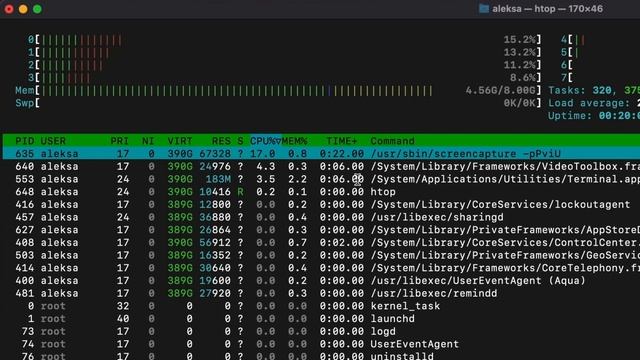The image size is (640, 360).
Task: Click the Mem usage meter bar
Action: point(279,91)
